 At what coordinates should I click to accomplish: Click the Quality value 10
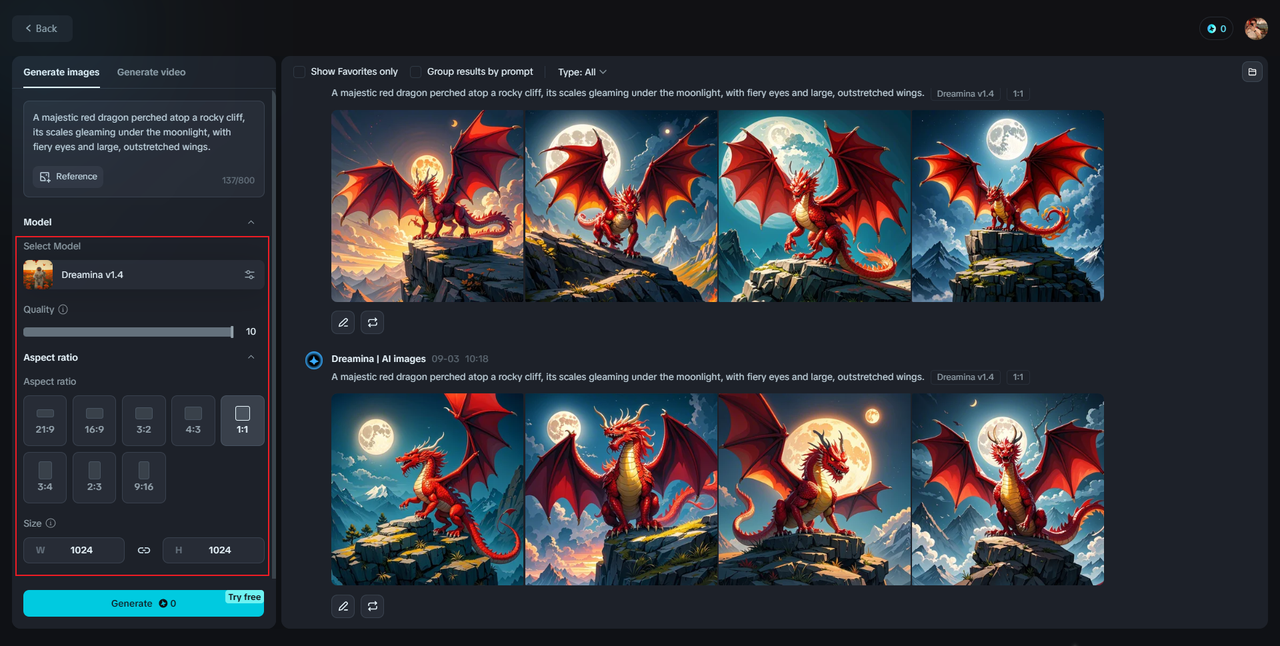coord(251,332)
